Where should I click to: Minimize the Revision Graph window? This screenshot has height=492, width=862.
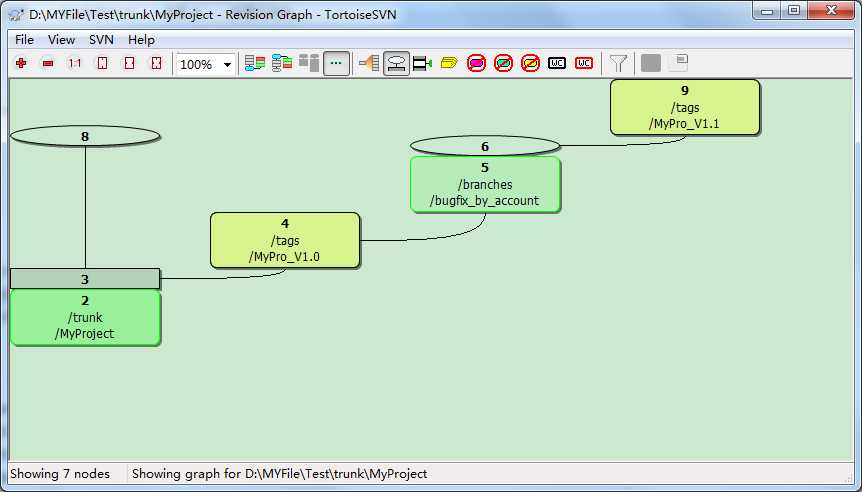[x=767, y=10]
